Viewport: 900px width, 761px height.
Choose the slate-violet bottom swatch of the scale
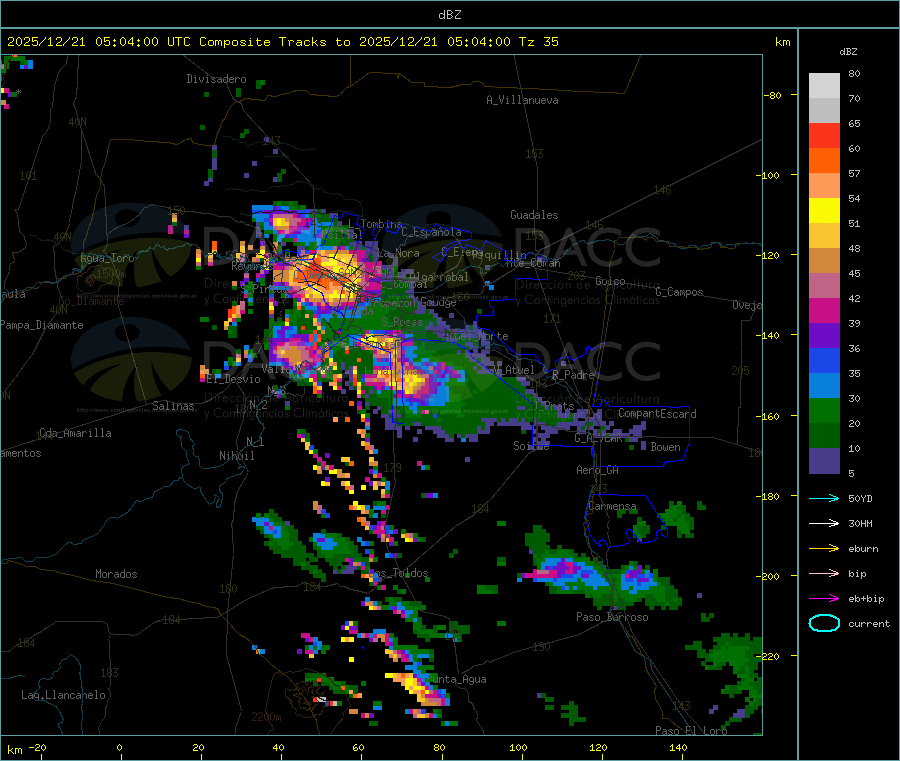[824, 461]
